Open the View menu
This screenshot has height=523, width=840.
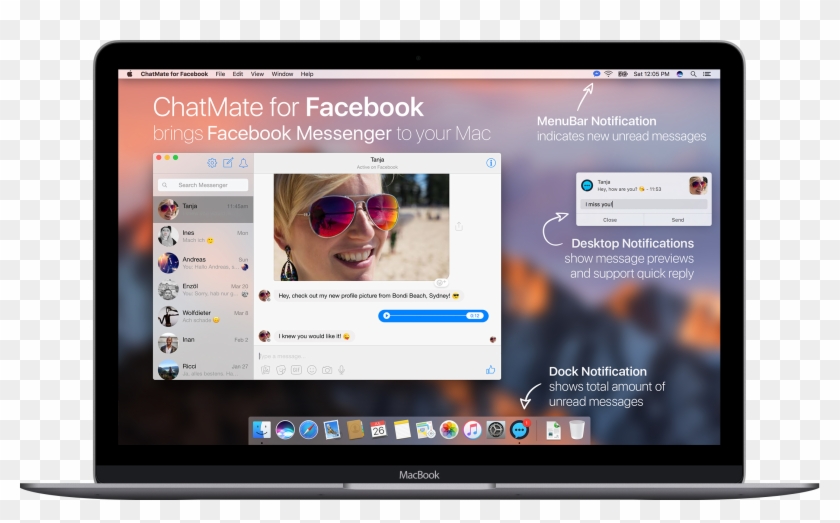tap(257, 74)
